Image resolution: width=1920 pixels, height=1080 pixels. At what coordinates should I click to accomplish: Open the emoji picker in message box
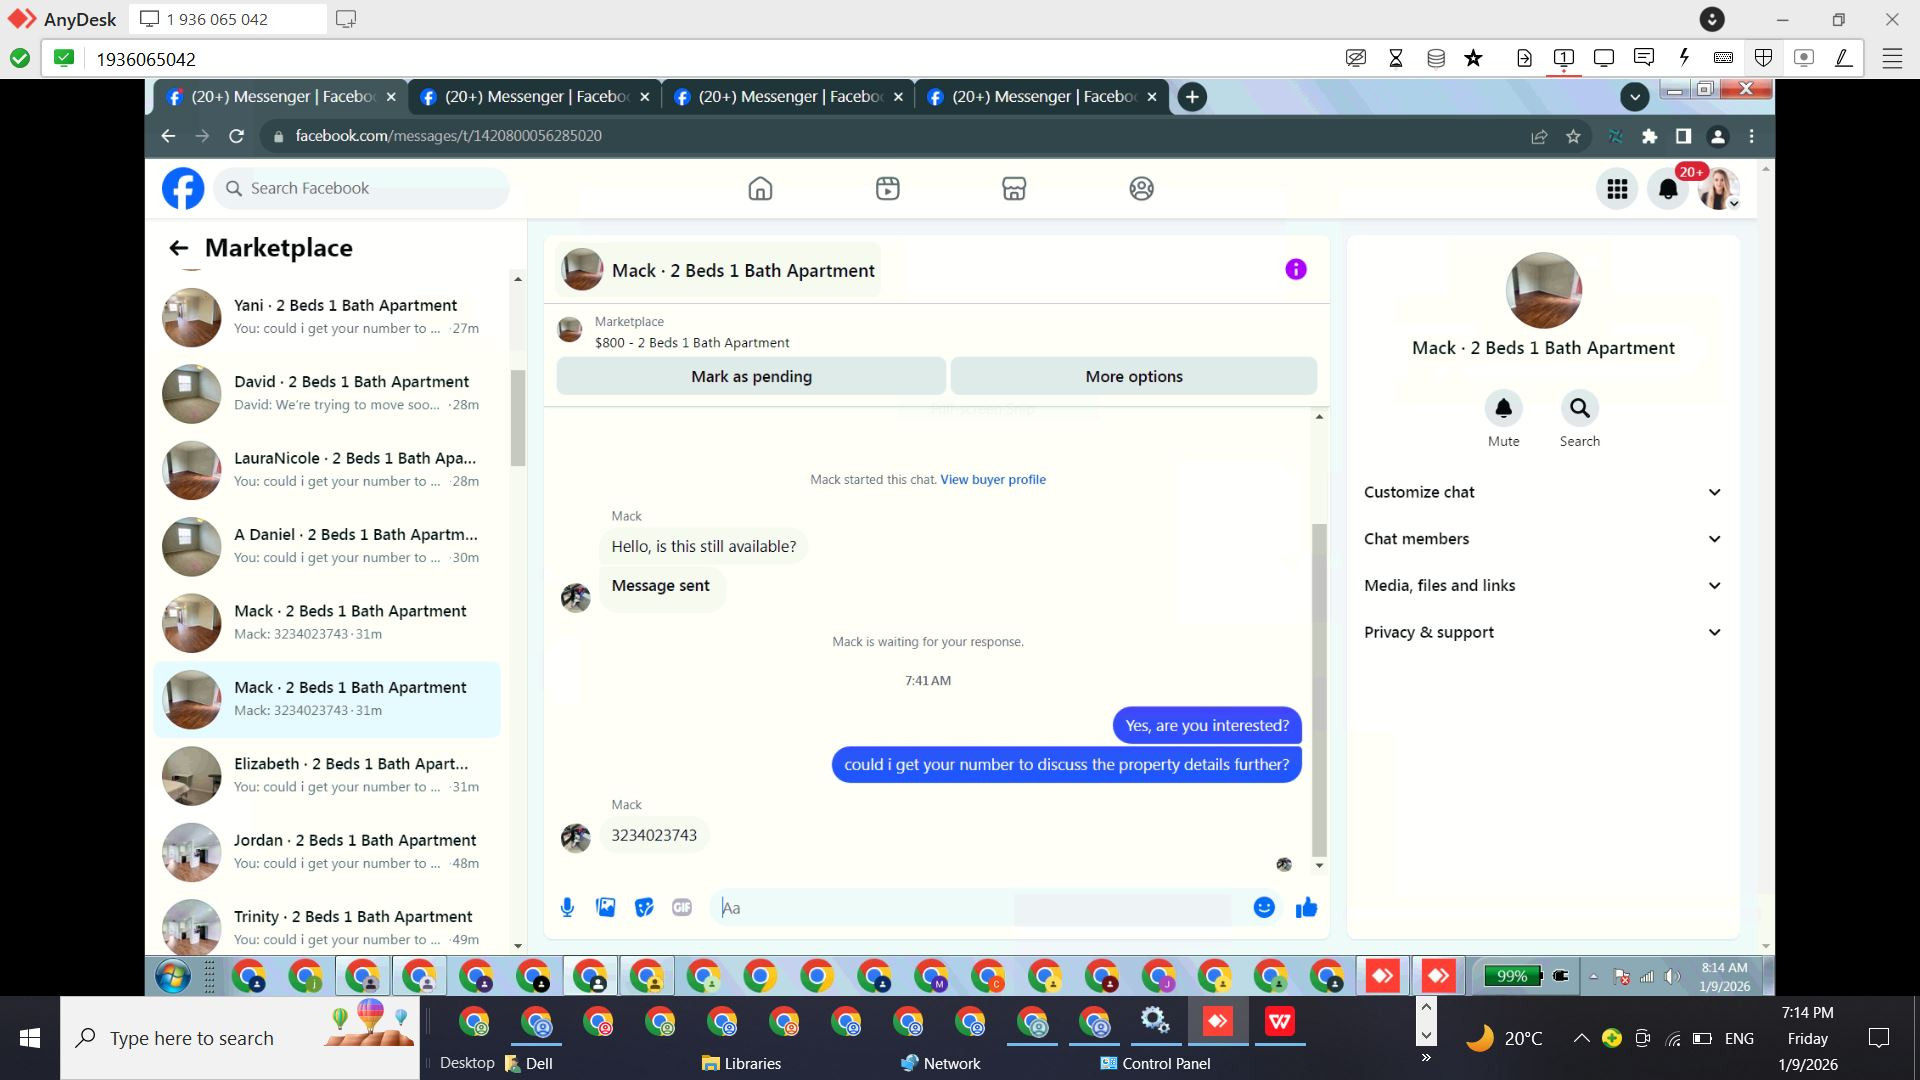1264,907
